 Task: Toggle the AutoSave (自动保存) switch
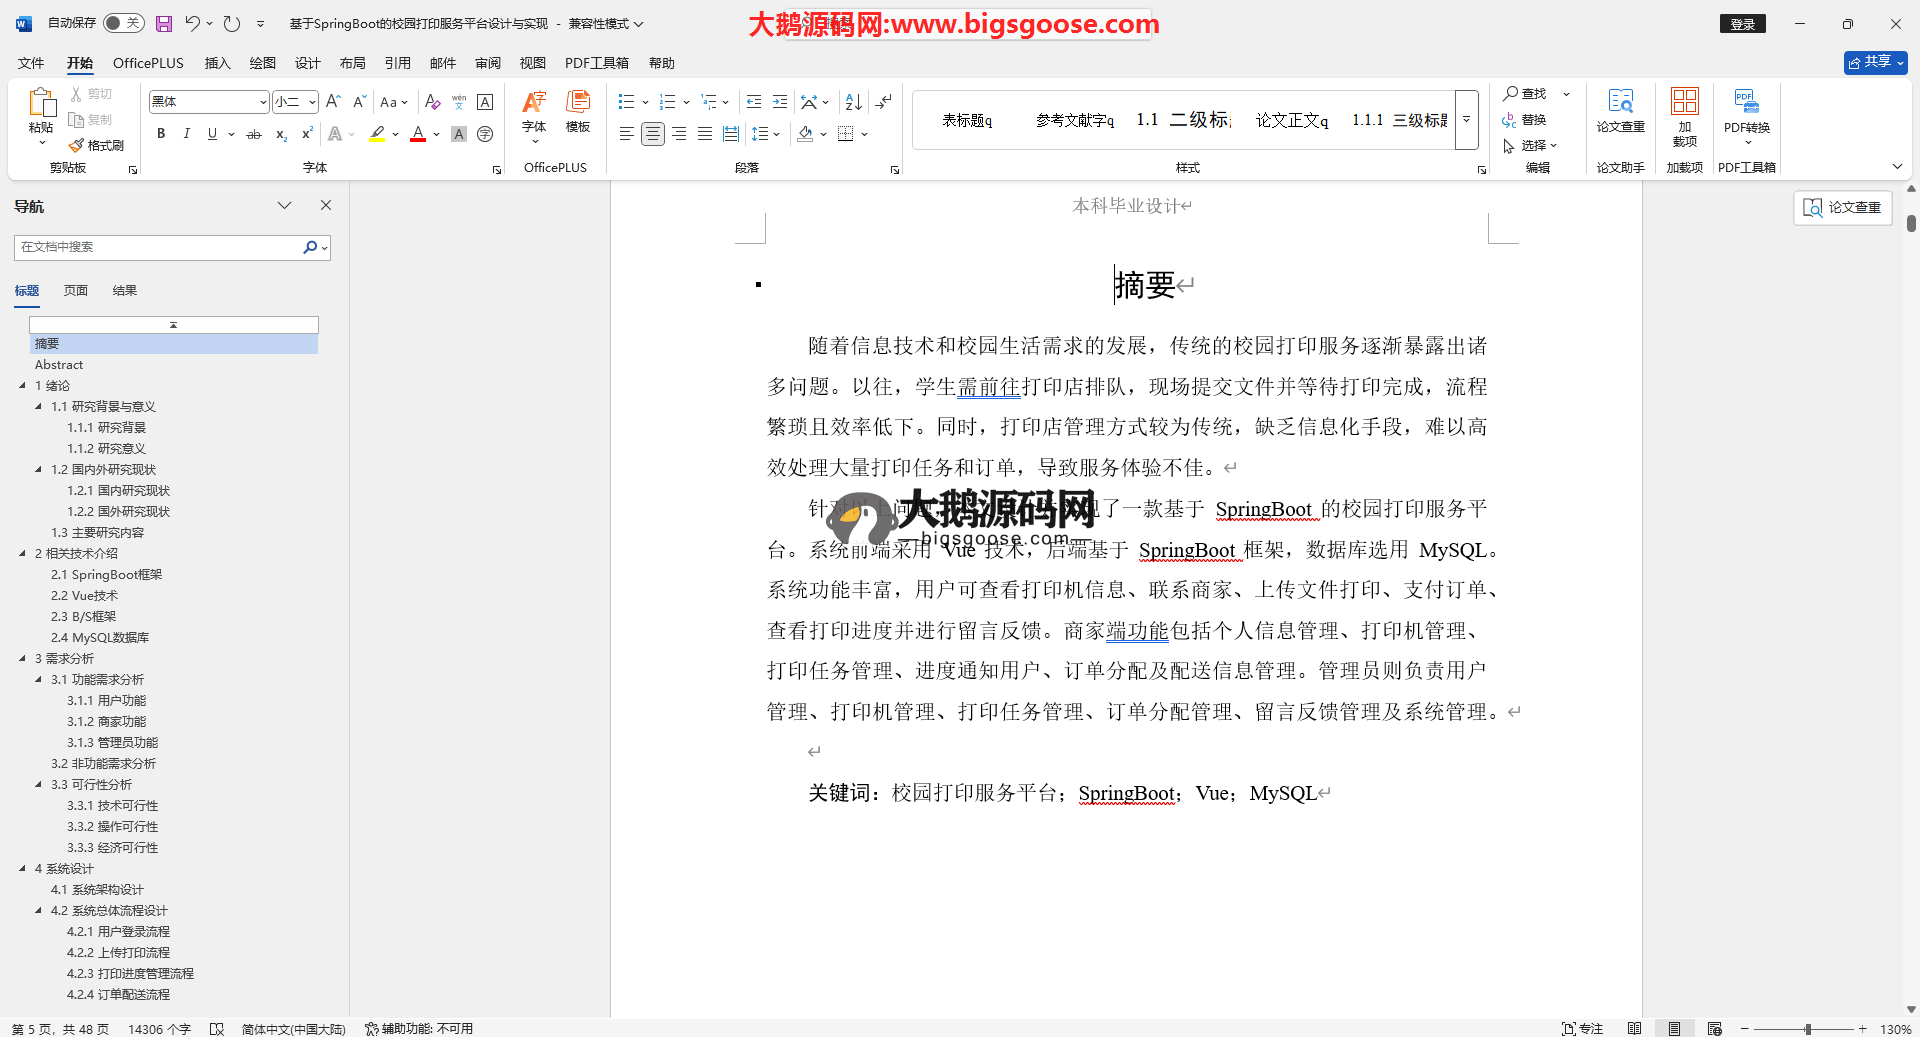[x=123, y=23]
